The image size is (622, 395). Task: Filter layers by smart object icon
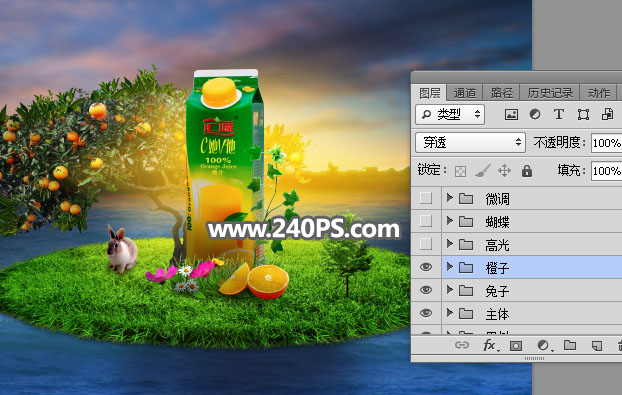pos(607,114)
